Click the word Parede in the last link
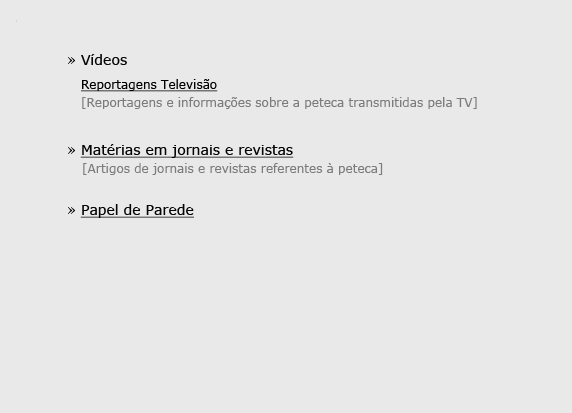The width and height of the screenshot is (572, 413). pyautogui.click(x=170, y=210)
